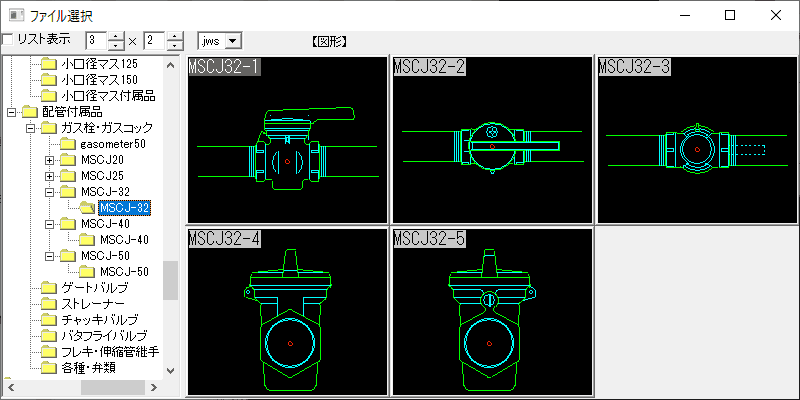Select the バタフライバルブ folder icon
Viewport: 800px width, 400px height.
(x=49, y=336)
